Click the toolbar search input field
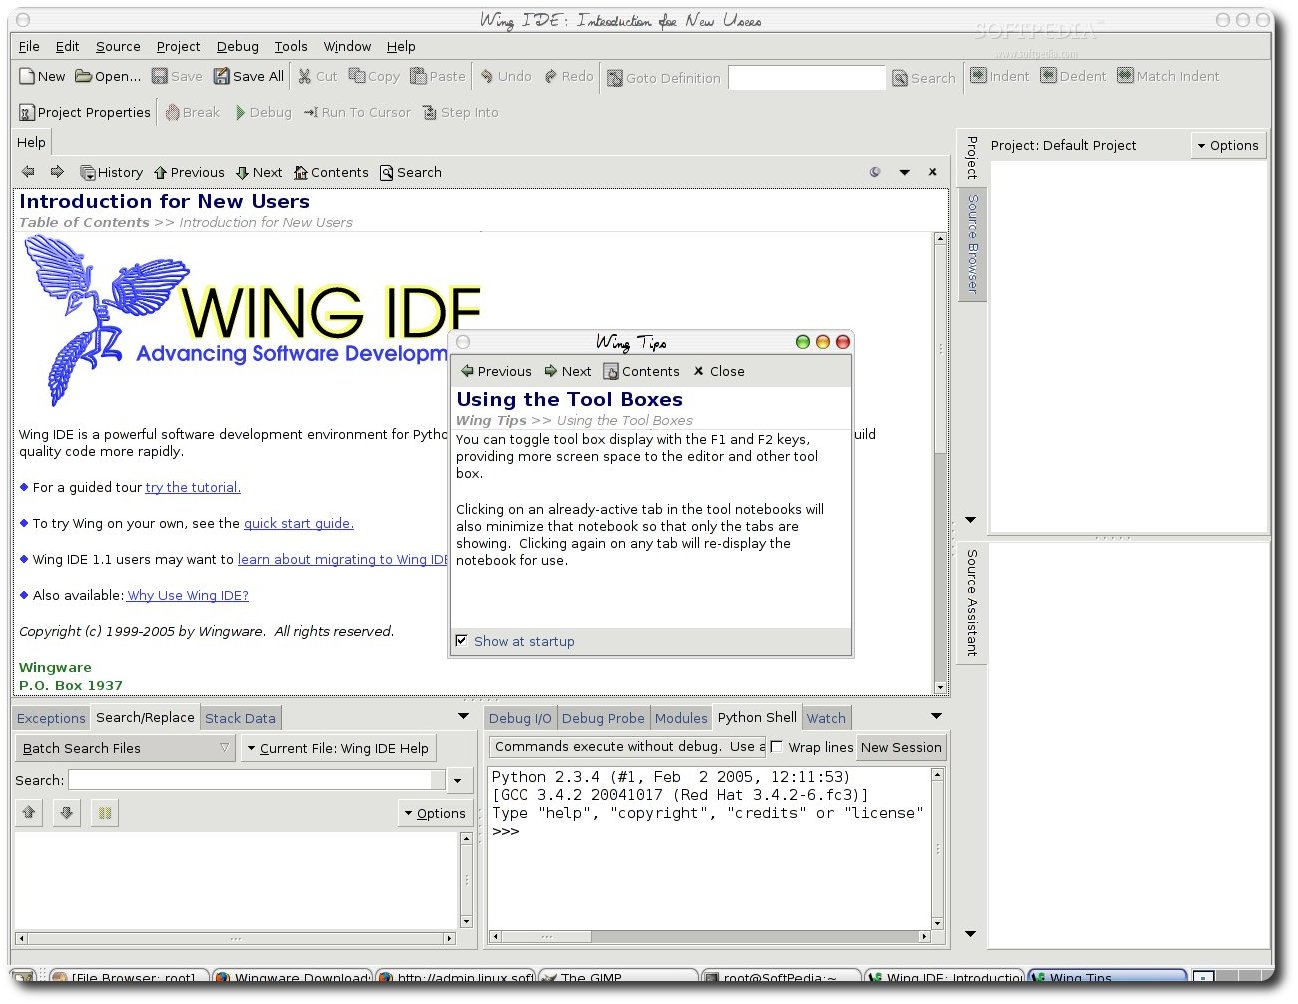Viewport: 1298px width, 1004px height. tap(806, 78)
